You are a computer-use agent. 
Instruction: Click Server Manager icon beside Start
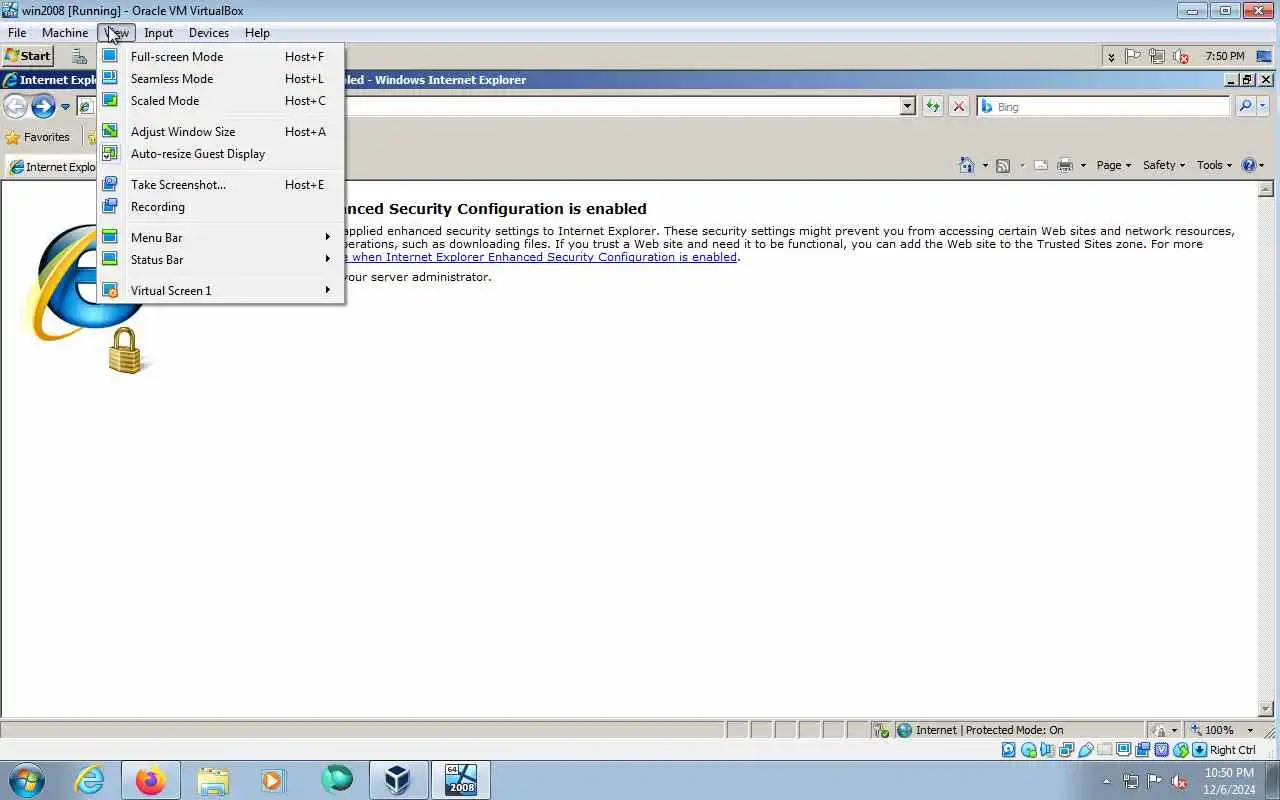tap(79, 56)
